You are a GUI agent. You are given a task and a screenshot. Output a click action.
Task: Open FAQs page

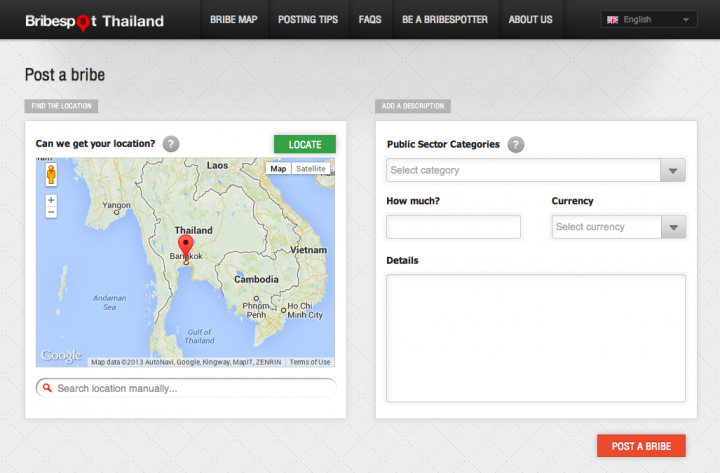tap(370, 20)
